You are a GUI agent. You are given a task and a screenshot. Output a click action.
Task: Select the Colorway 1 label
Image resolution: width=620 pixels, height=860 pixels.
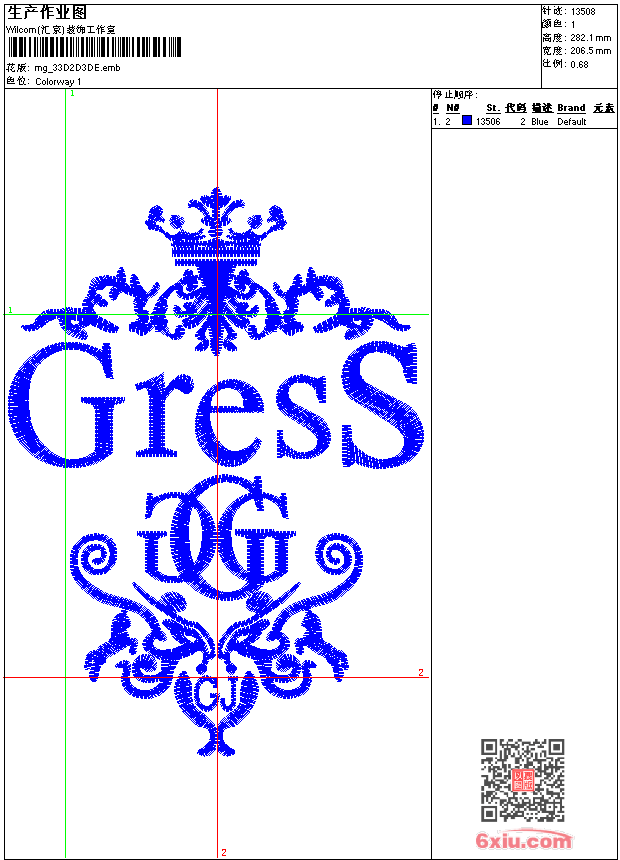tap(59, 81)
